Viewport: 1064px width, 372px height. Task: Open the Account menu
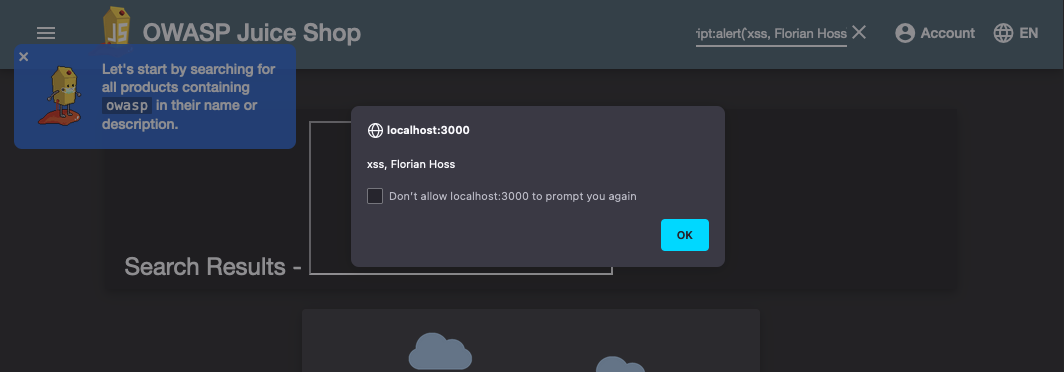tap(935, 33)
